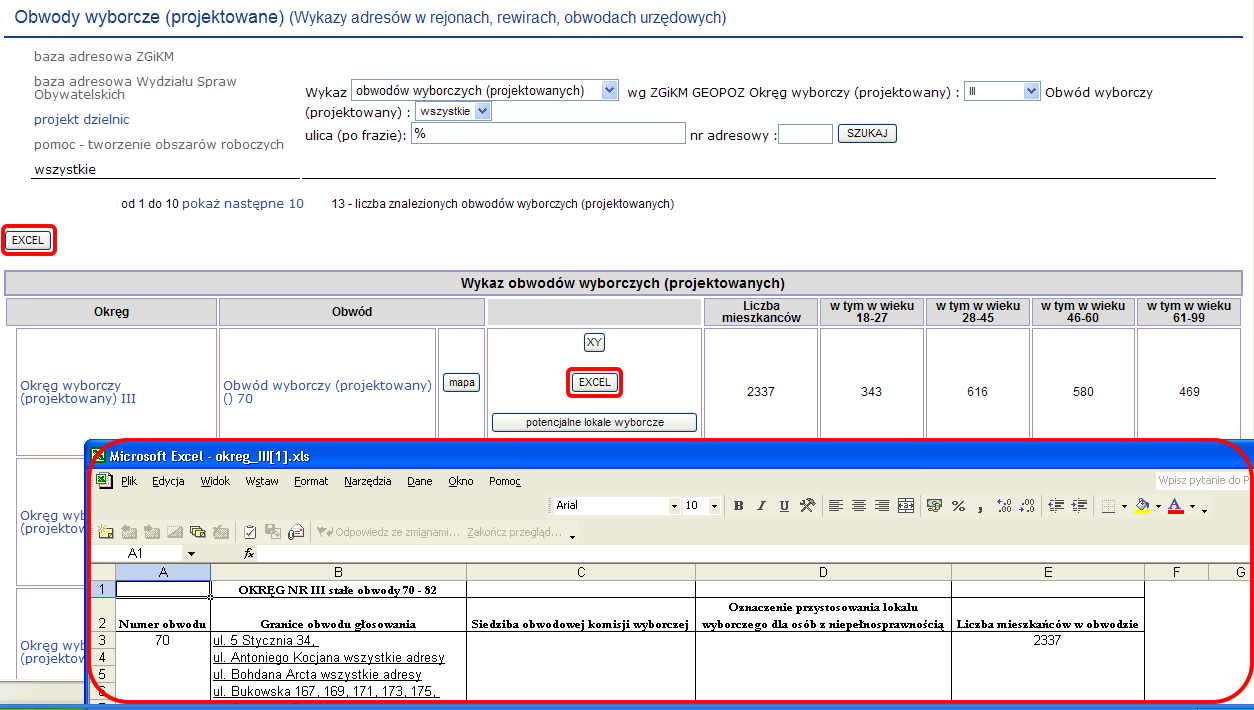This screenshot has width=1254, height=710.
Task: Click the Merge and Center icon
Action: pyautogui.click(x=906, y=506)
